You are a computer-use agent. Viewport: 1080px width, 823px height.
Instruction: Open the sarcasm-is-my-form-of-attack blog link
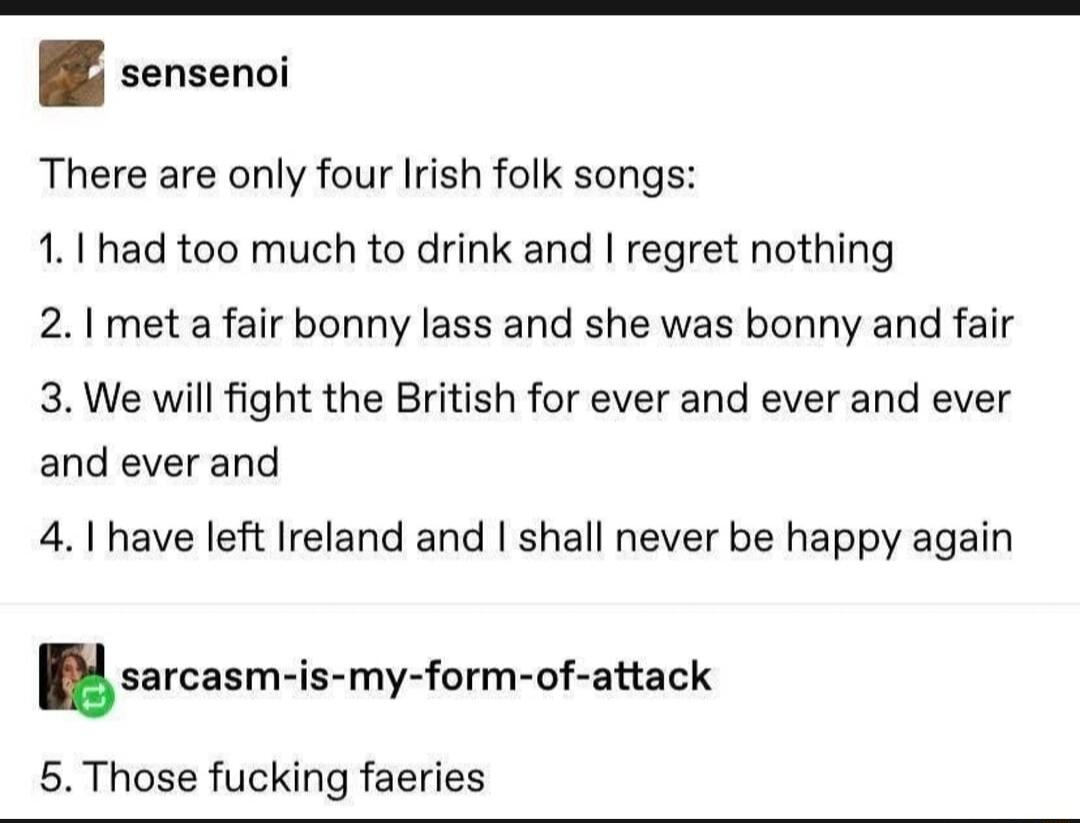pos(413,676)
